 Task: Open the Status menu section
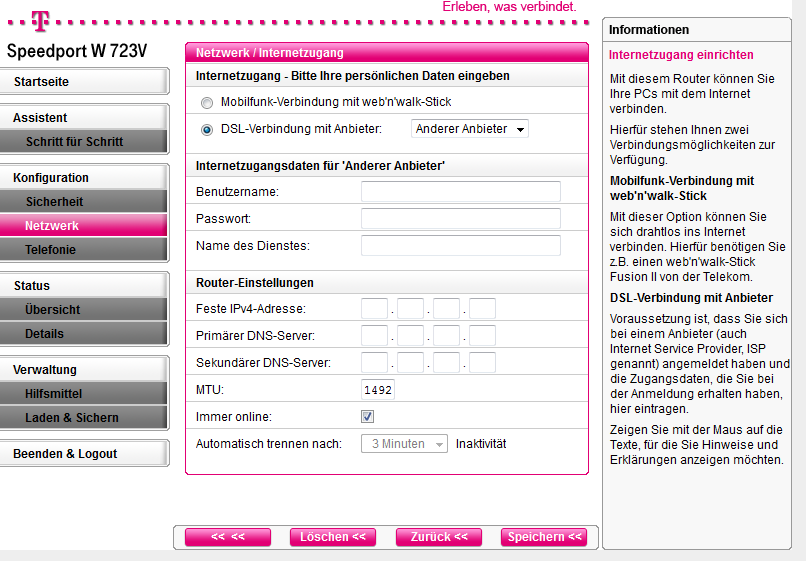coord(83,285)
